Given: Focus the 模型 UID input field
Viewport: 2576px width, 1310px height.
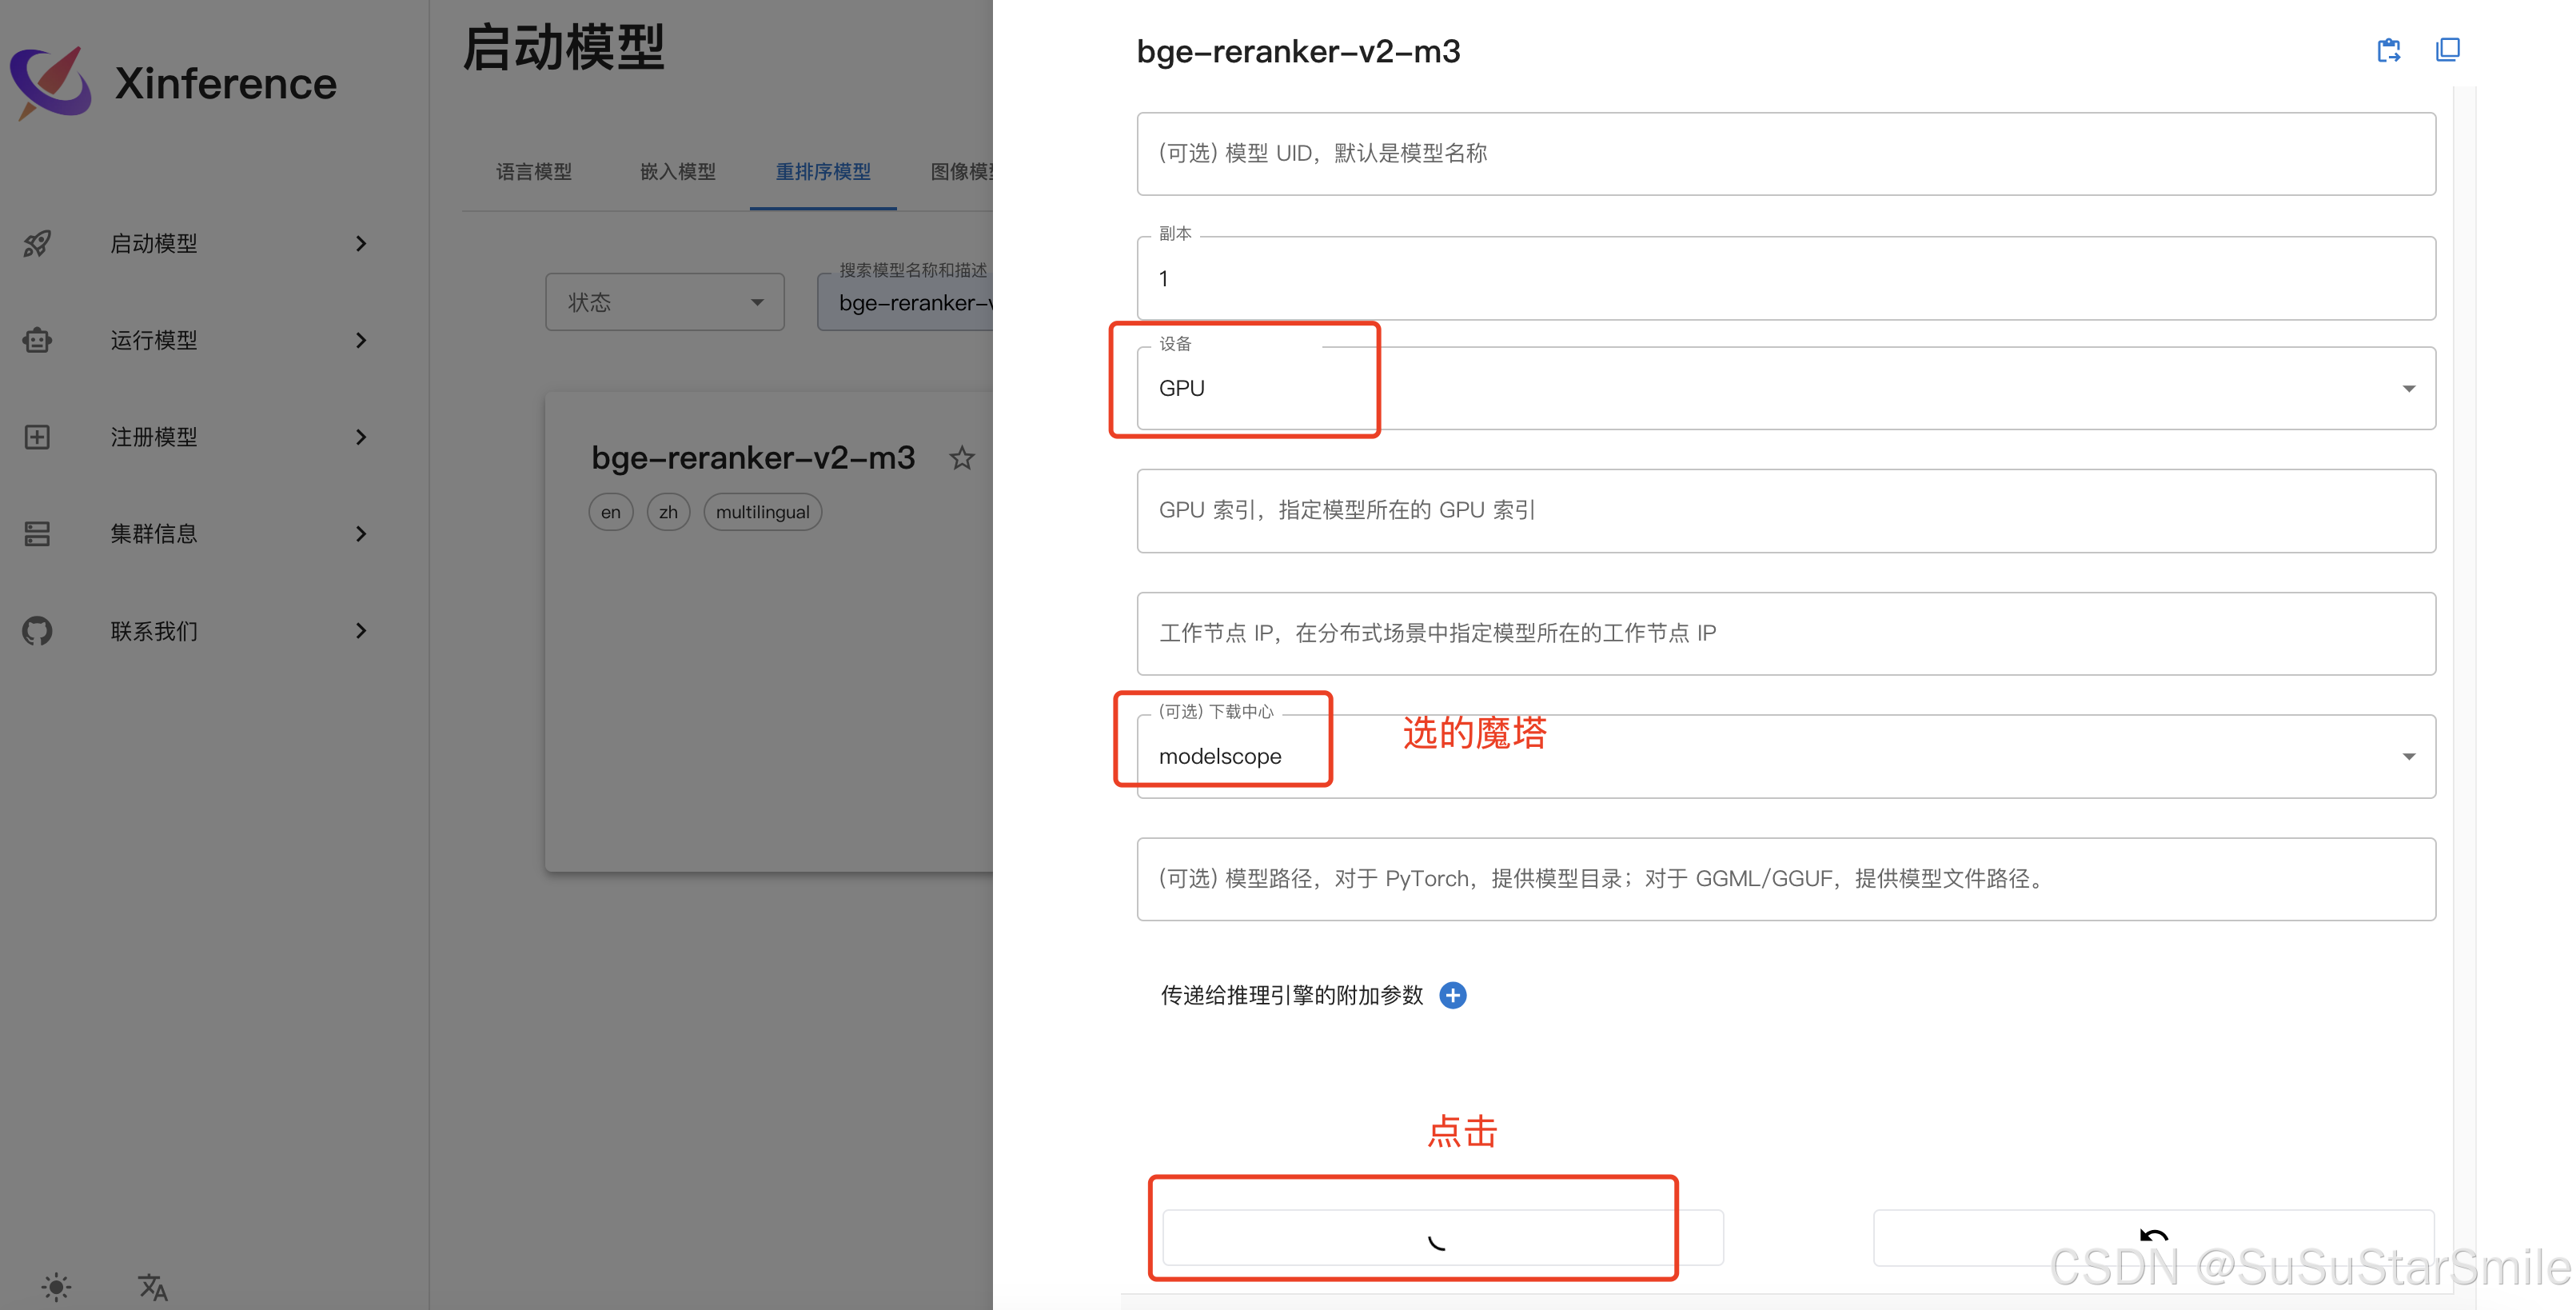Looking at the screenshot, I should point(1786,154).
